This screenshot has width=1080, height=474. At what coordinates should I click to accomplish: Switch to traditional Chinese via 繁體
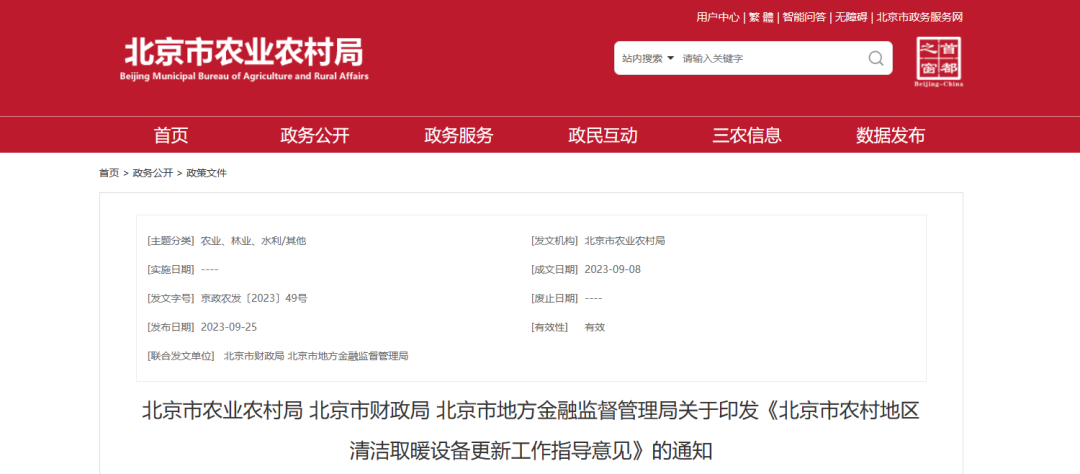click(762, 17)
